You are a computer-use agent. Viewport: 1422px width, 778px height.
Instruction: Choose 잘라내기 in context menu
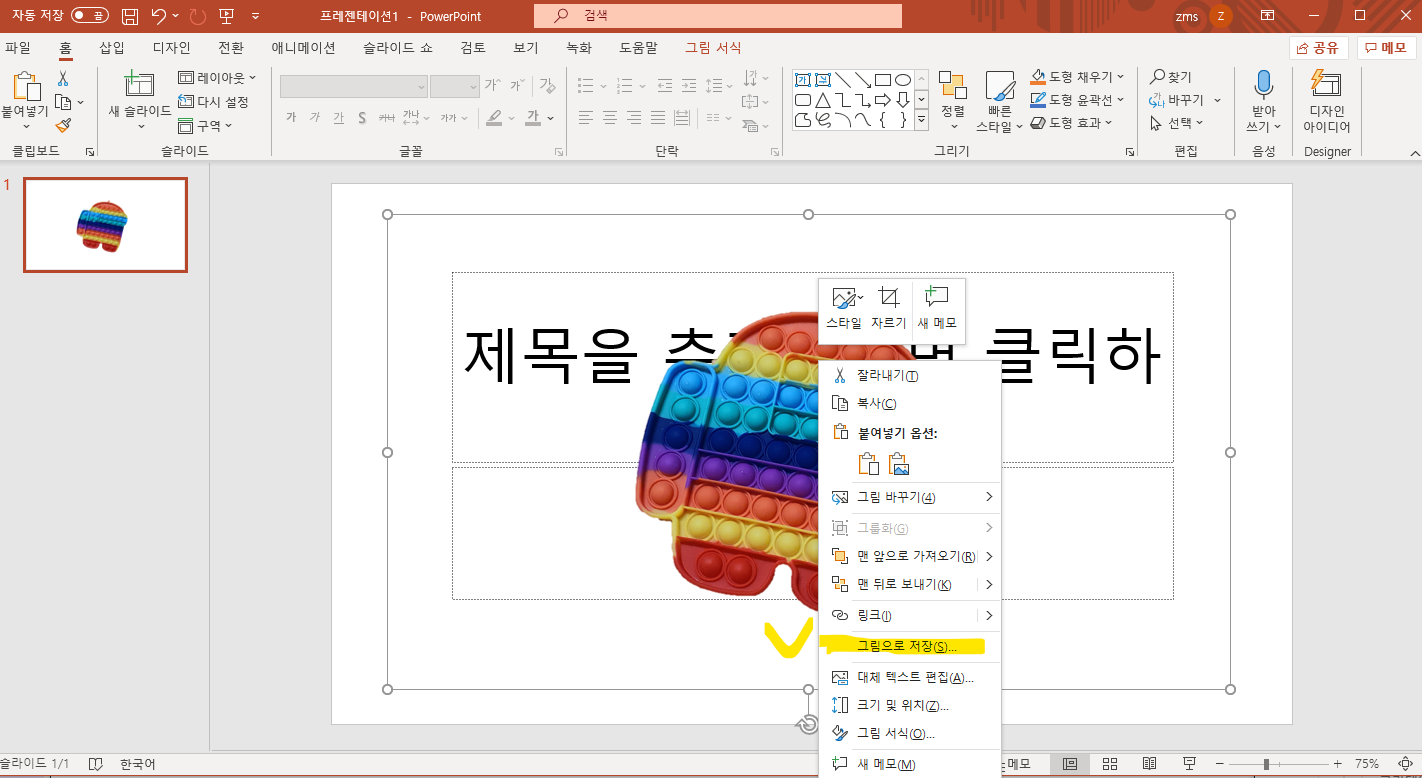[910, 375]
